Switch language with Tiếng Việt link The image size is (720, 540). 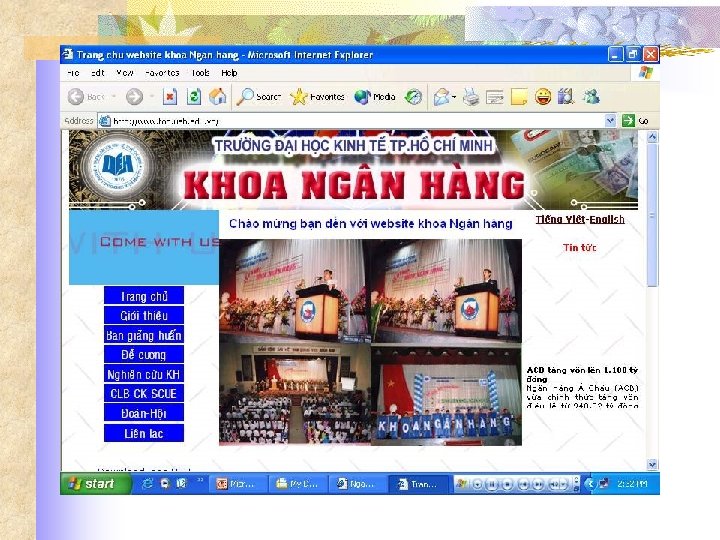click(560, 219)
